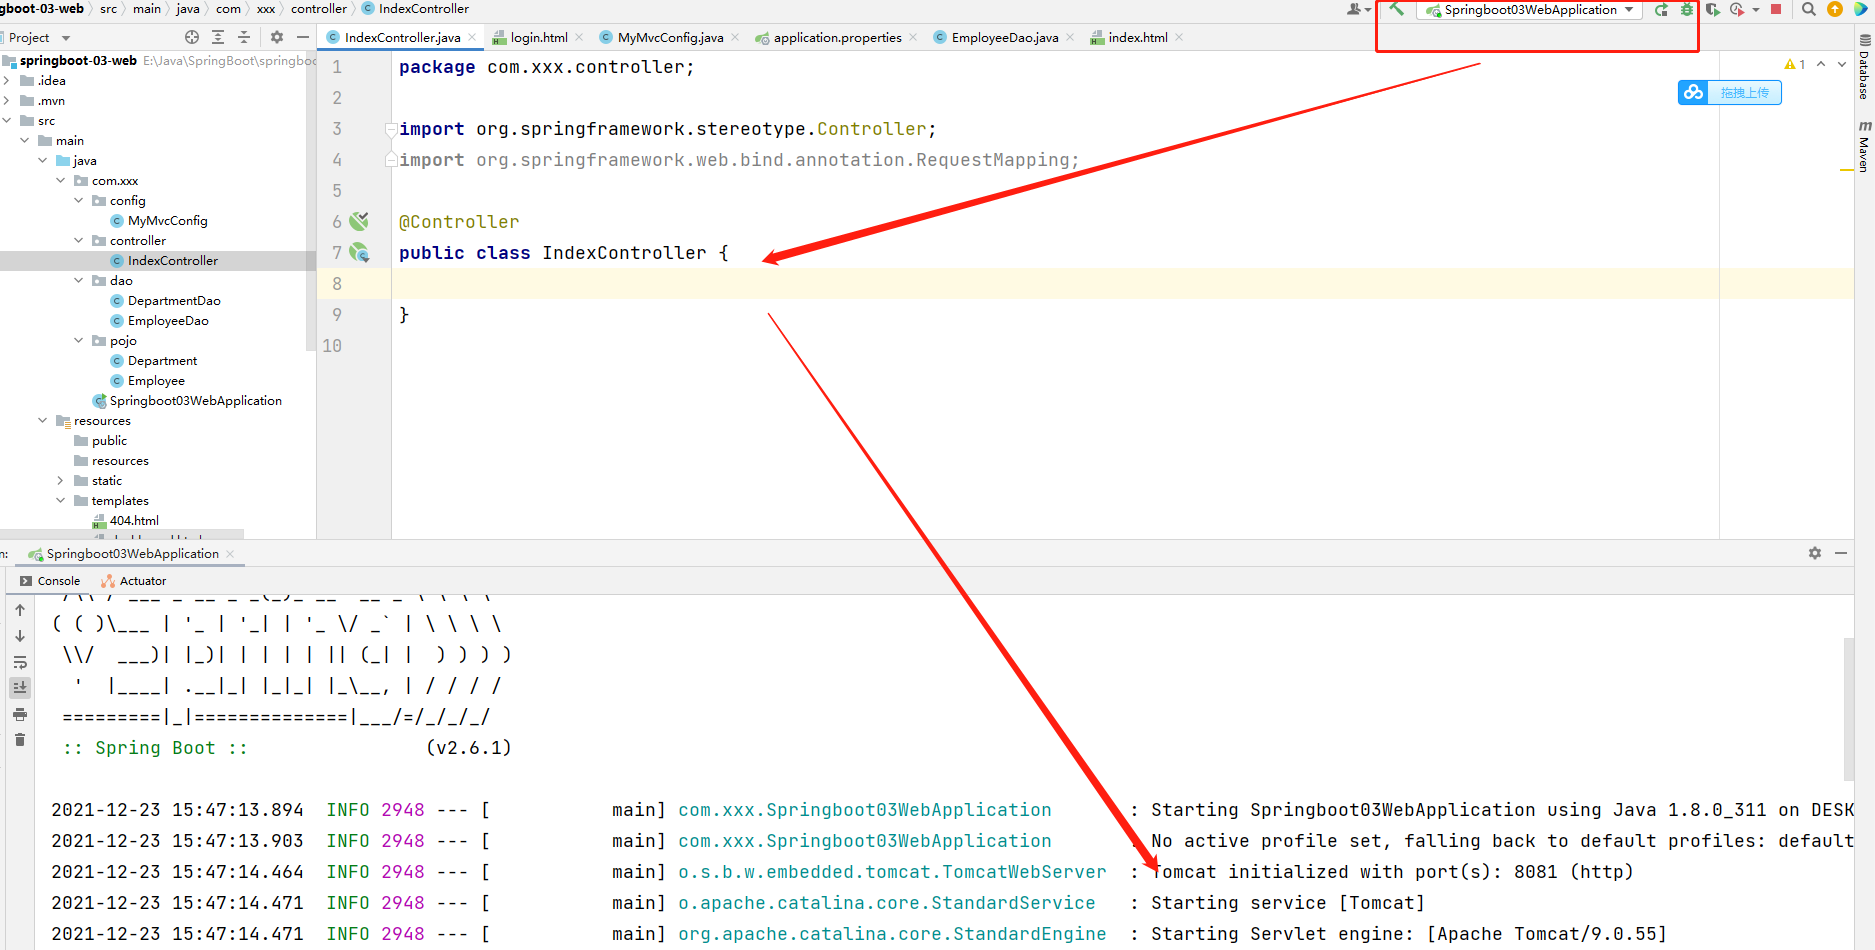Open the Actuator tab in Run panel
Viewport: 1875px width, 950px height.
[x=134, y=581]
